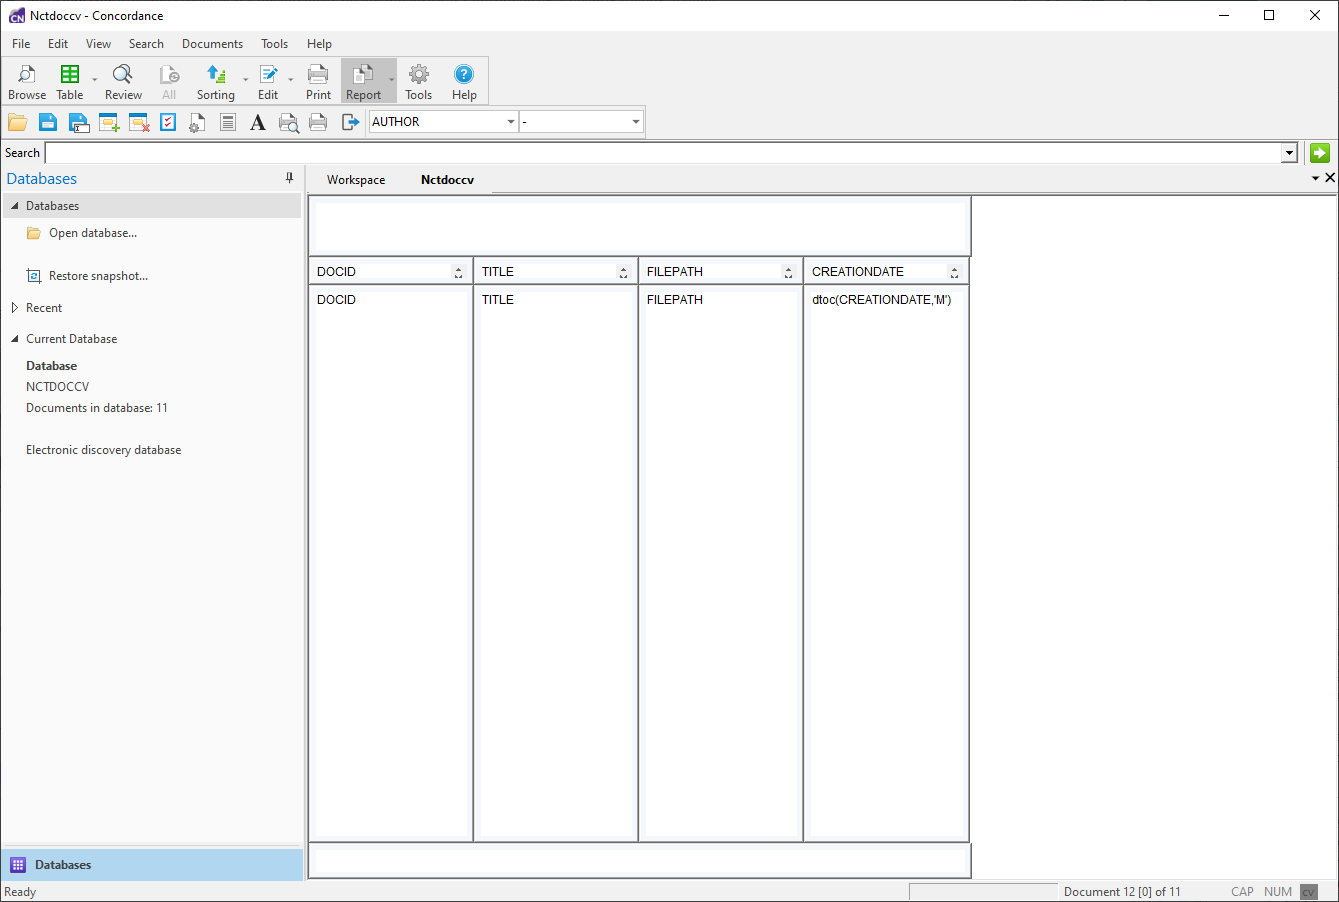Click Documents in database: 11 text
Image resolution: width=1339 pixels, height=902 pixels.
point(97,408)
